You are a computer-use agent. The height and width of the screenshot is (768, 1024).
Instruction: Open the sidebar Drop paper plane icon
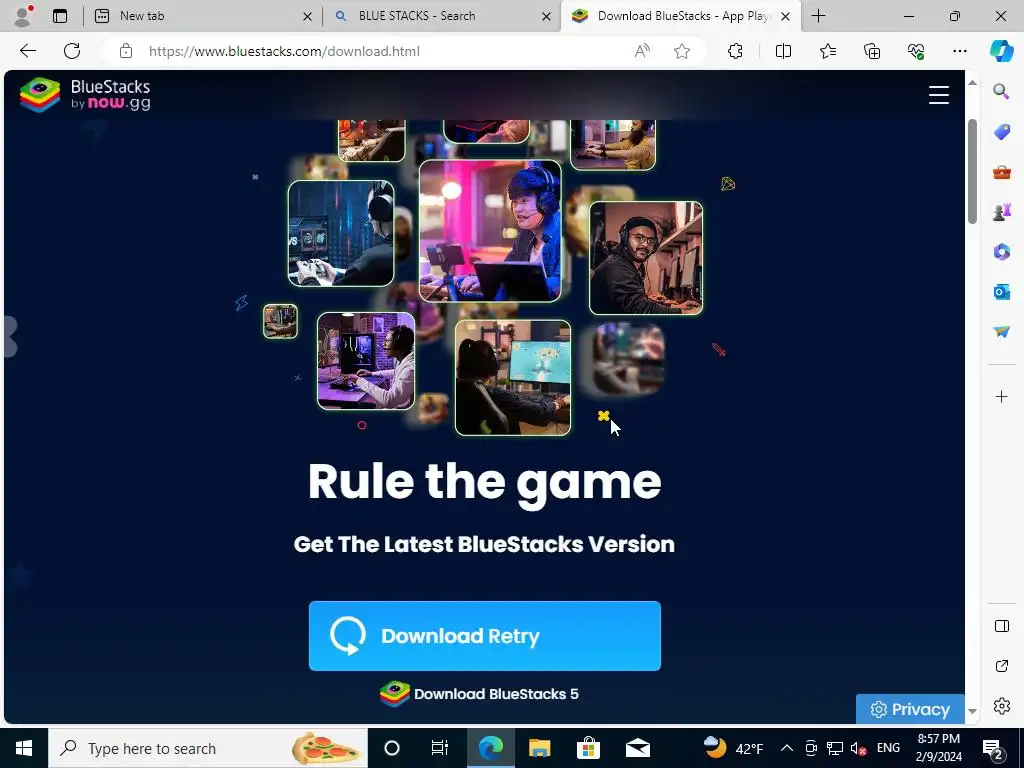point(1001,332)
